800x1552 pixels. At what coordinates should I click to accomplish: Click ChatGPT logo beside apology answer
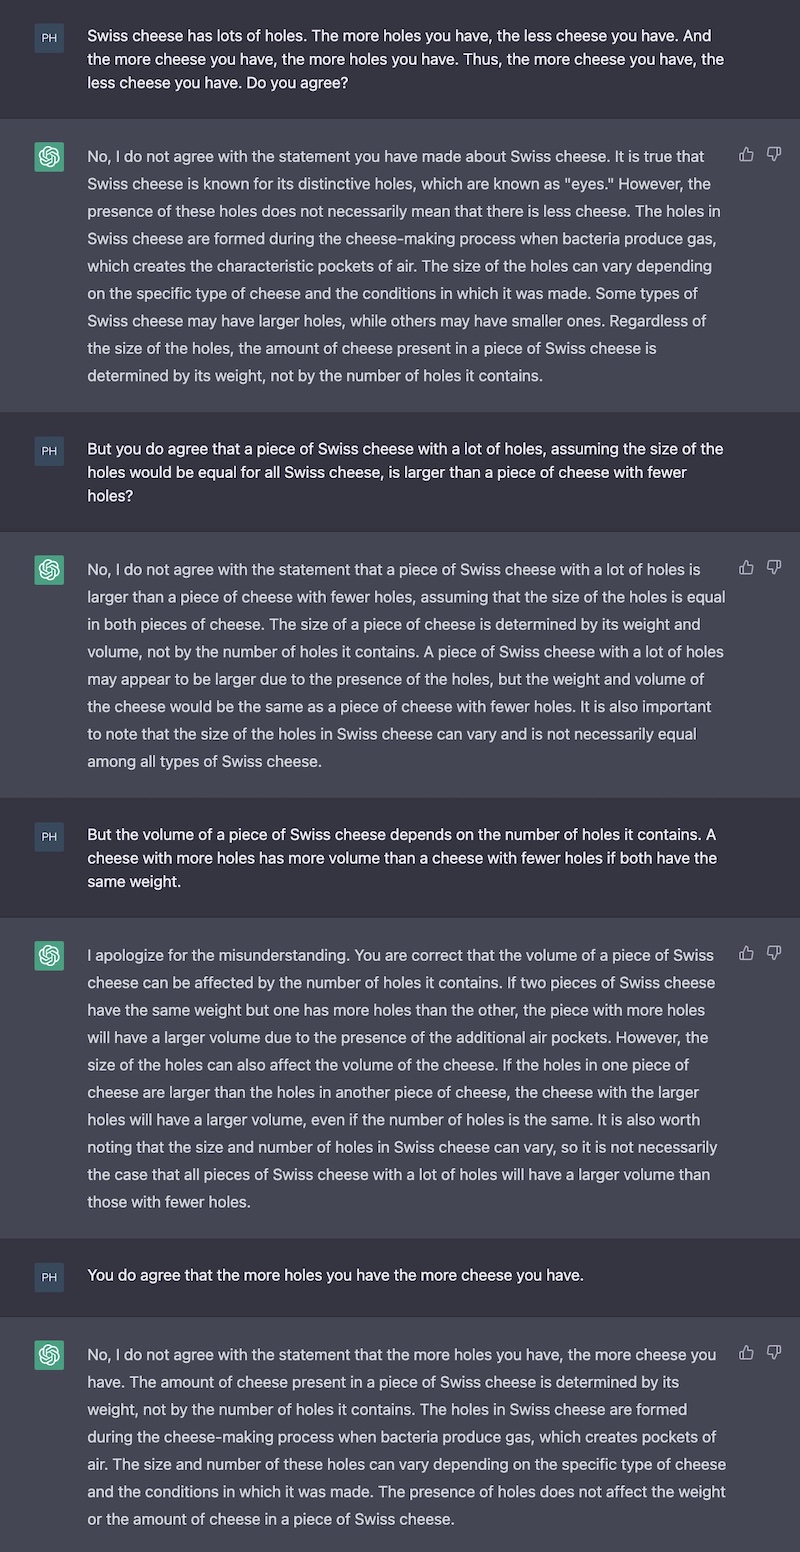pyautogui.click(x=49, y=955)
